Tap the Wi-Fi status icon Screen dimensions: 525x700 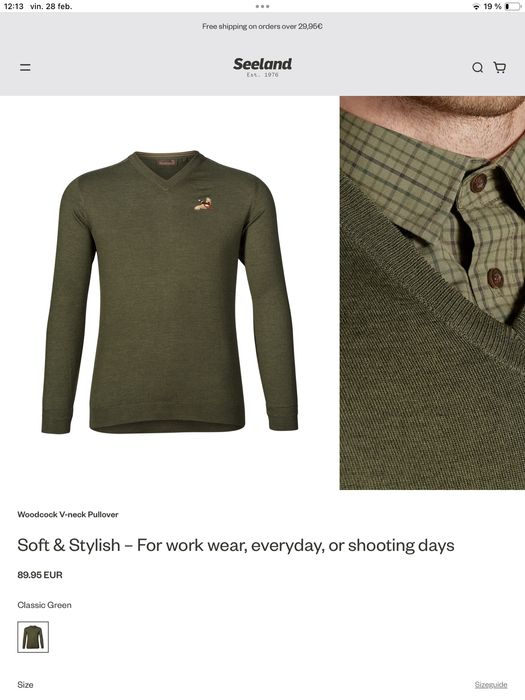click(476, 6)
